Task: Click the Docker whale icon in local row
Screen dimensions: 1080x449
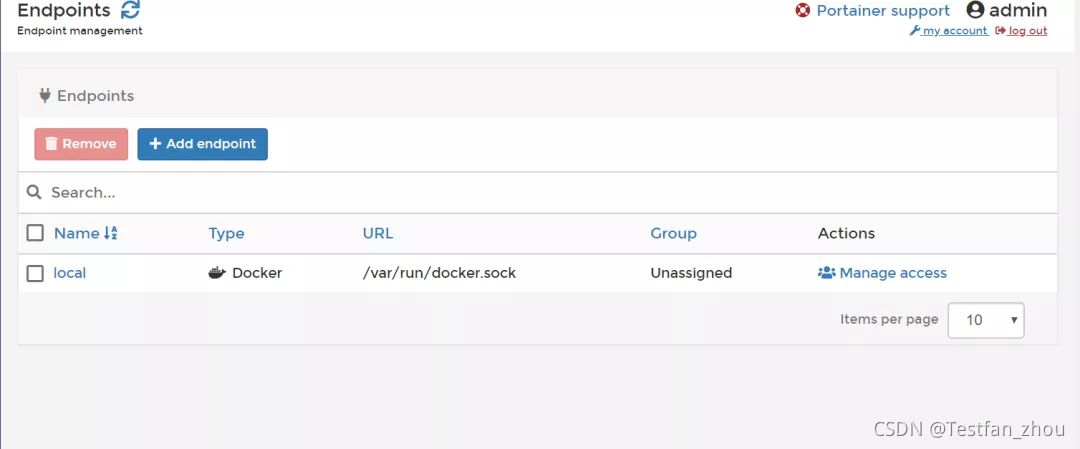Action: (x=217, y=273)
